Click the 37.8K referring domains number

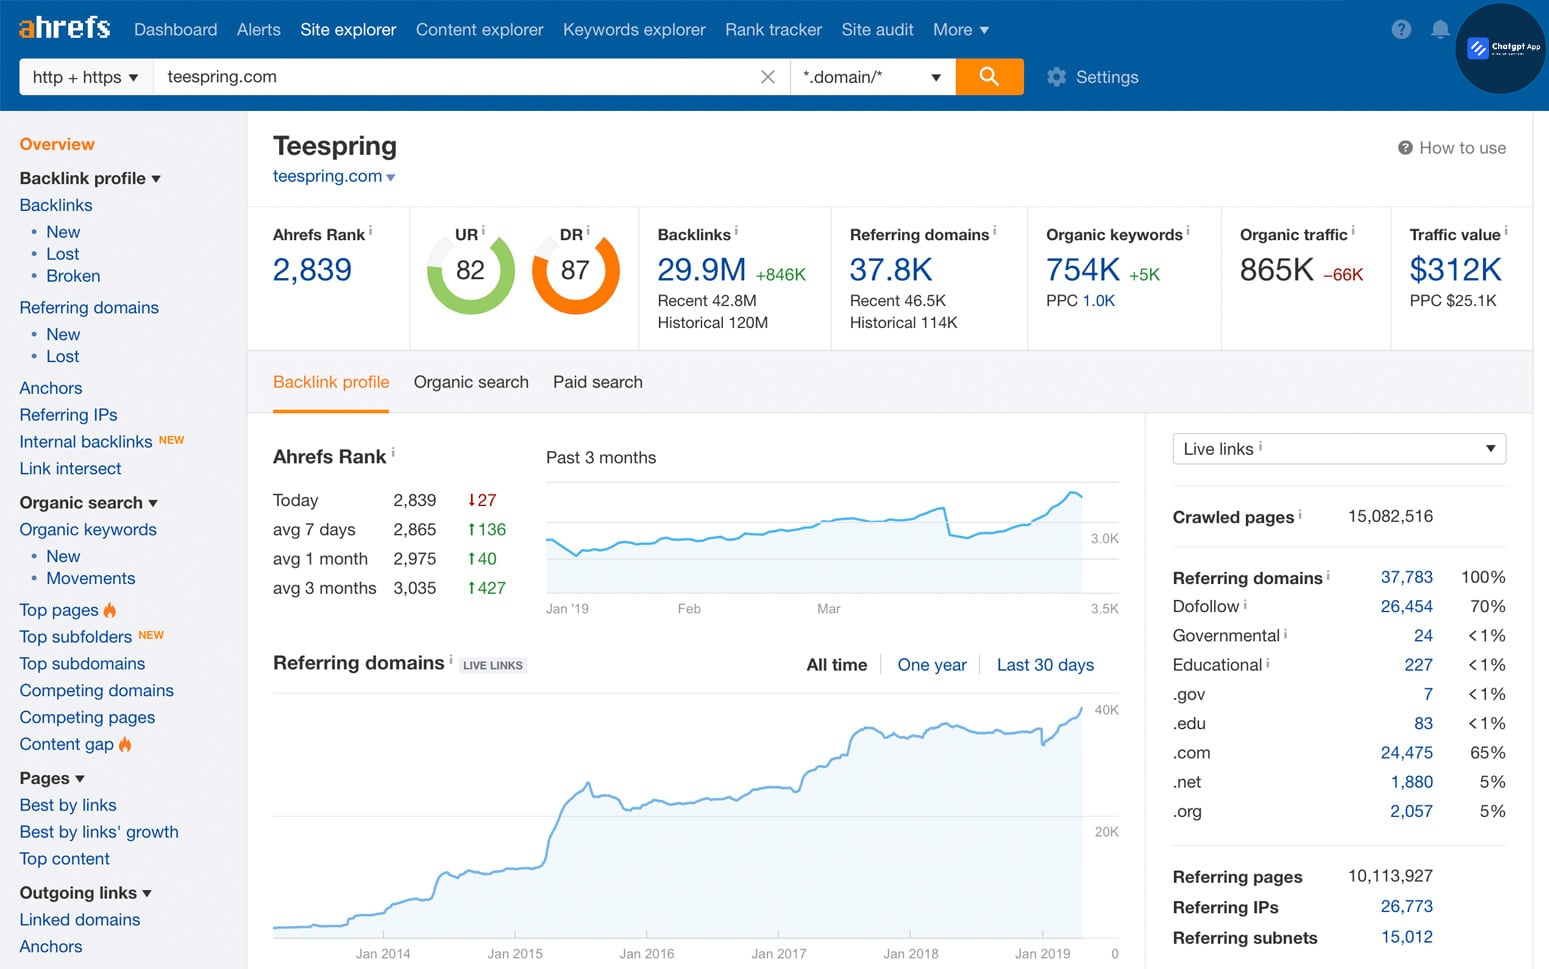[x=891, y=270]
